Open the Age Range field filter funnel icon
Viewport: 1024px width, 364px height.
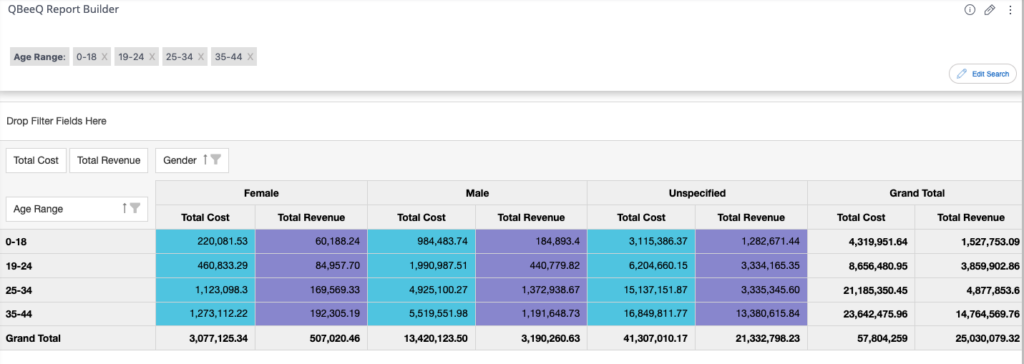[135, 208]
